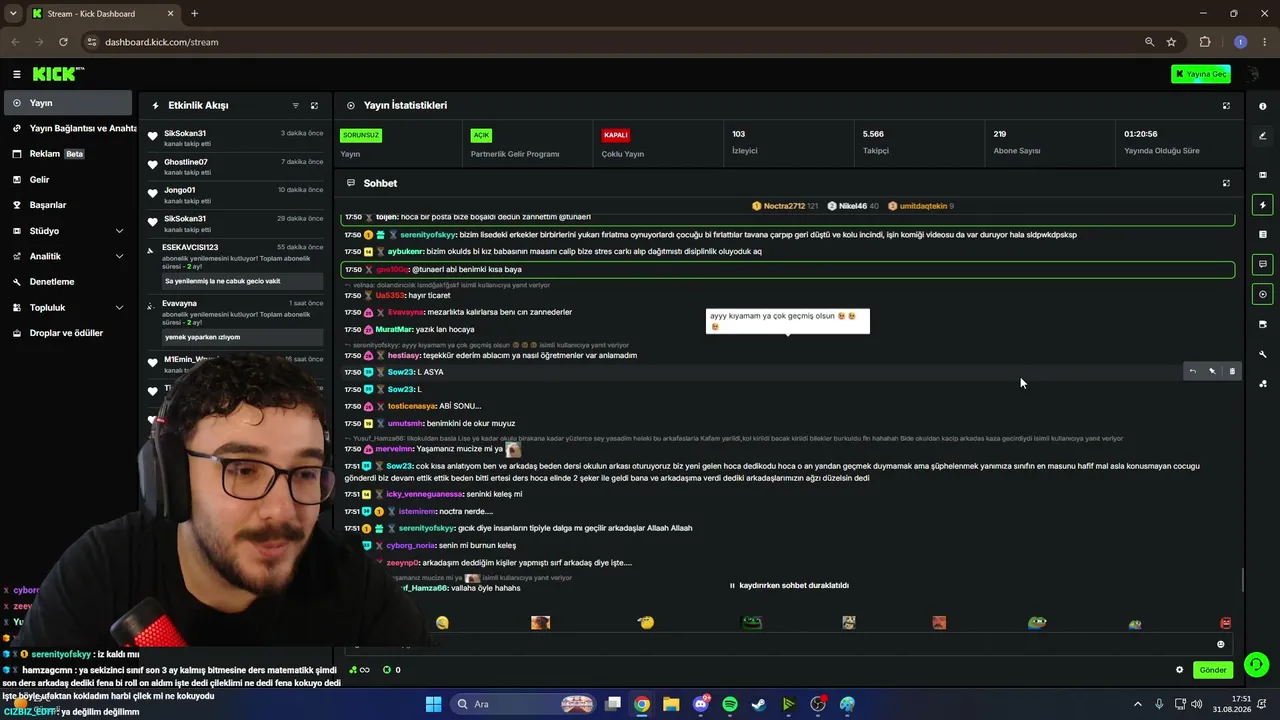The height and width of the screenshot is (720, 1280).
Task: Send the chat message with Gönder
Action: [x=1213, y=670]
